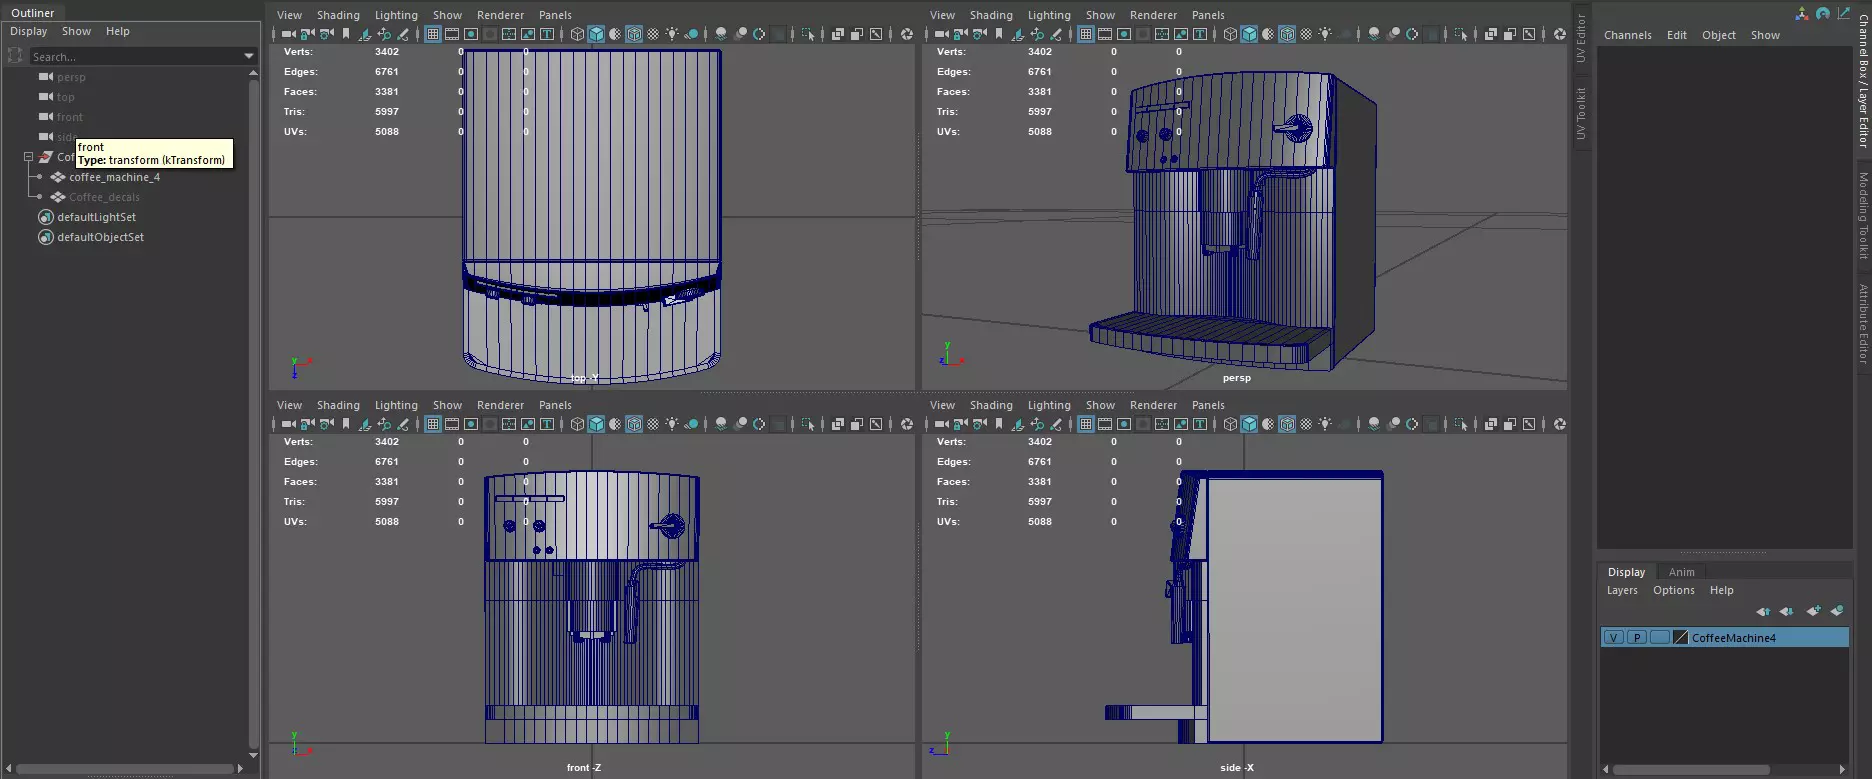This screenshot has width=1872, height=779.
Task: Click Use Default Material in side viewport toolbar
Action: point(1268,424)
